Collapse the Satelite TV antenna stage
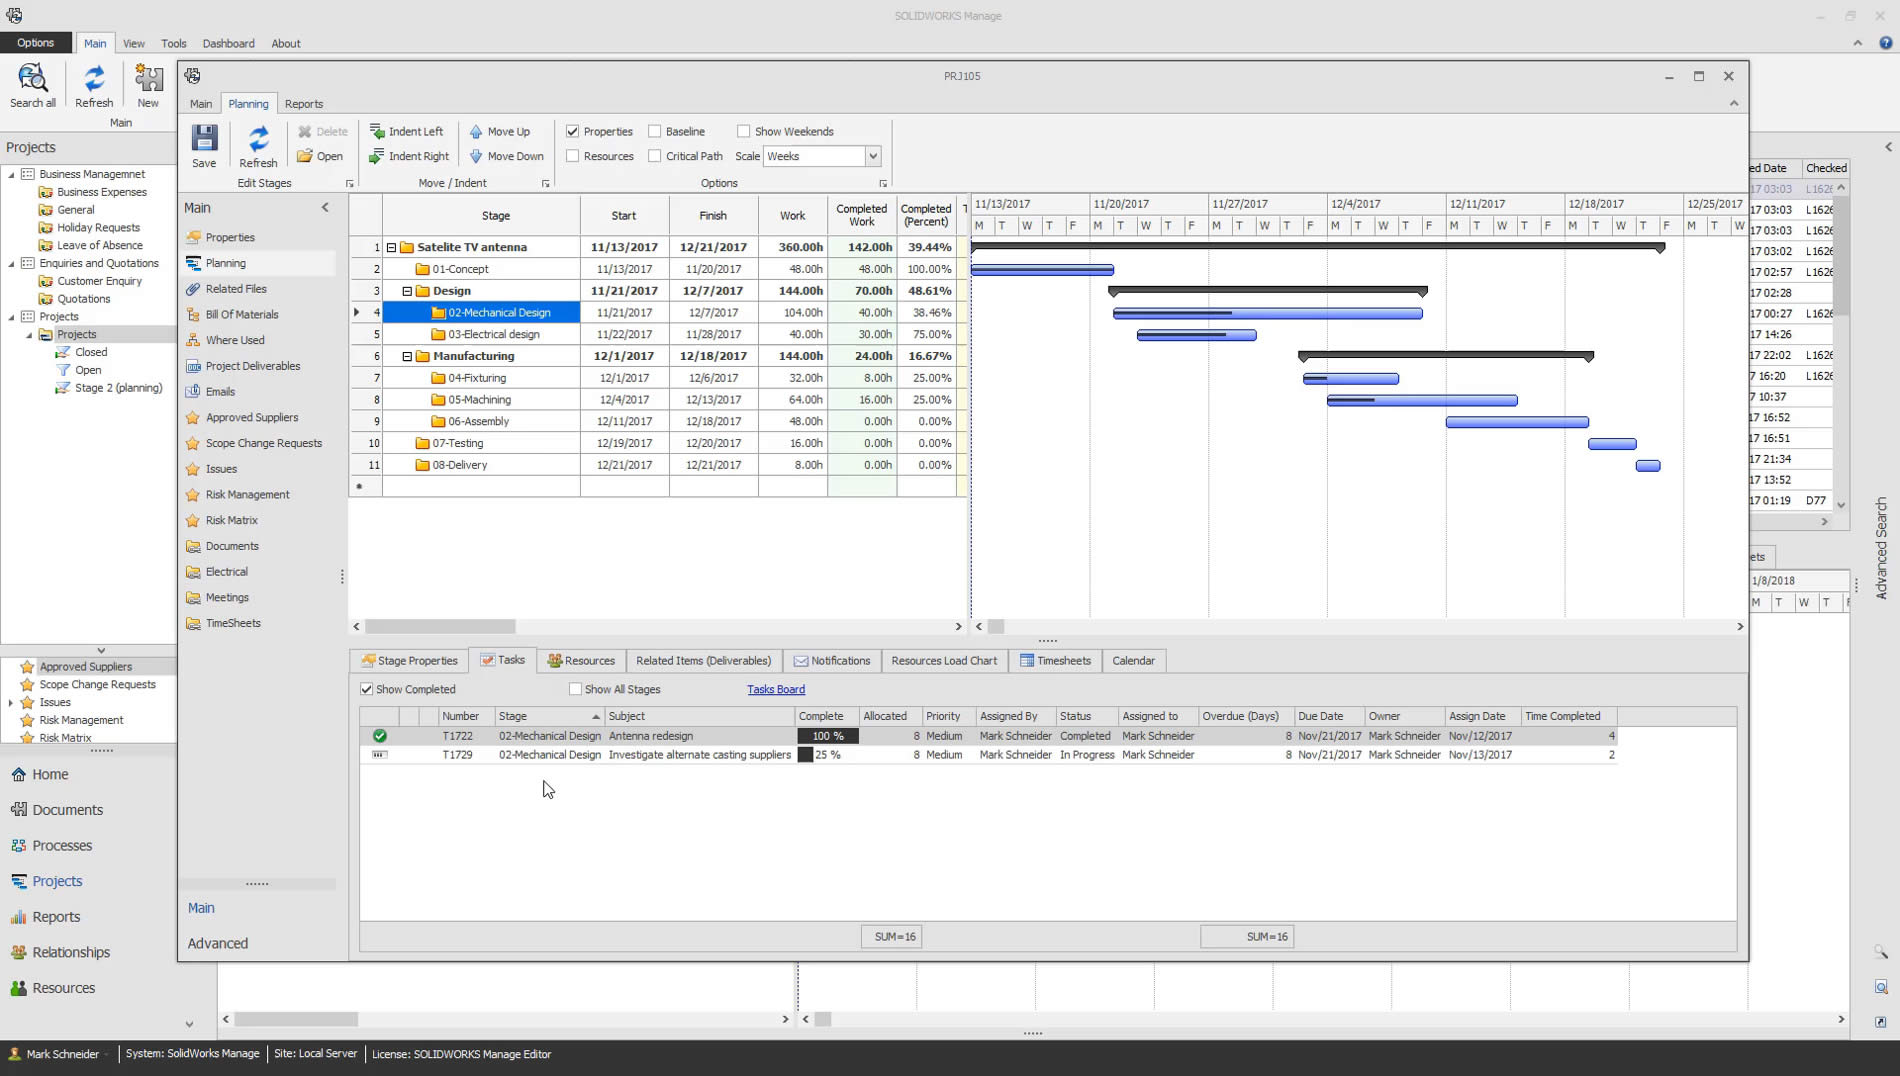Screen dimensions: 1900x1076 pyautogui.click(x=391, y=247)
